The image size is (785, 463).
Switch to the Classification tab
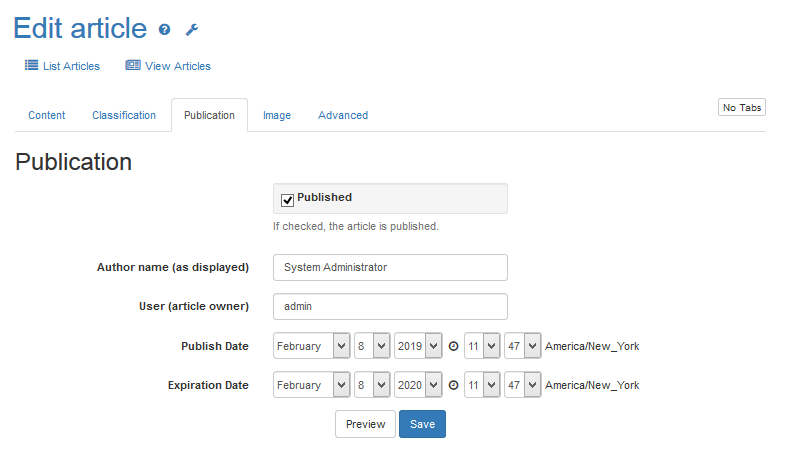[124, 115]
